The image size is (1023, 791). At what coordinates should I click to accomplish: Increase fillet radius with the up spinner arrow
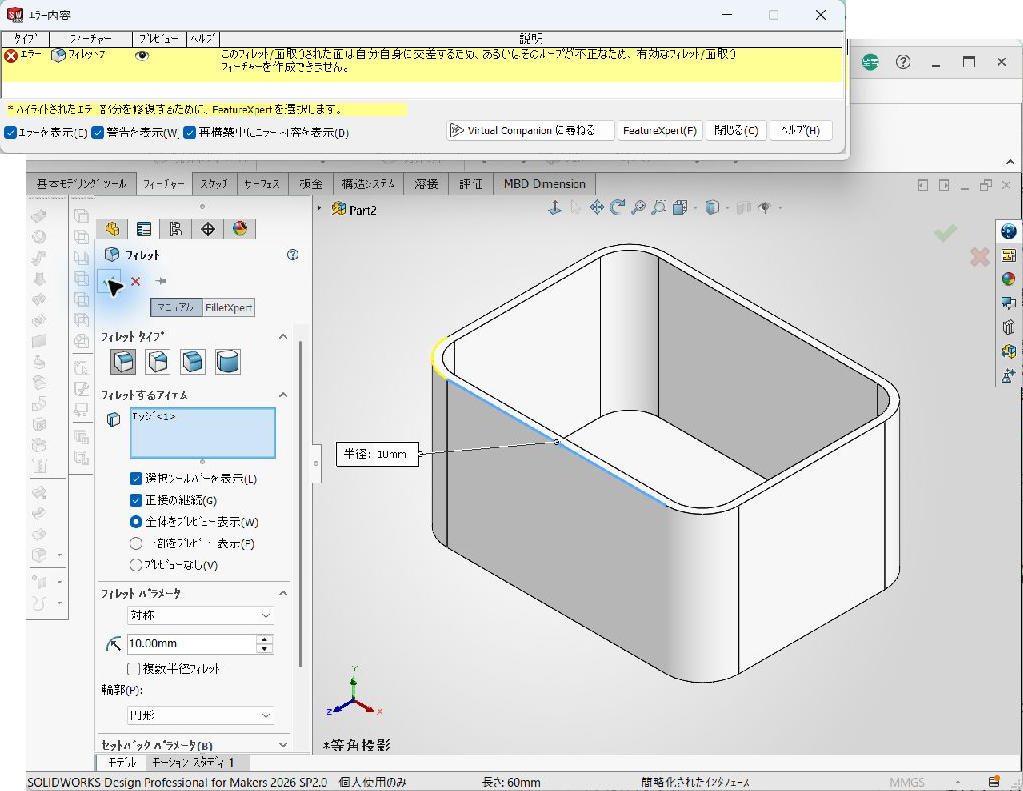264,640
